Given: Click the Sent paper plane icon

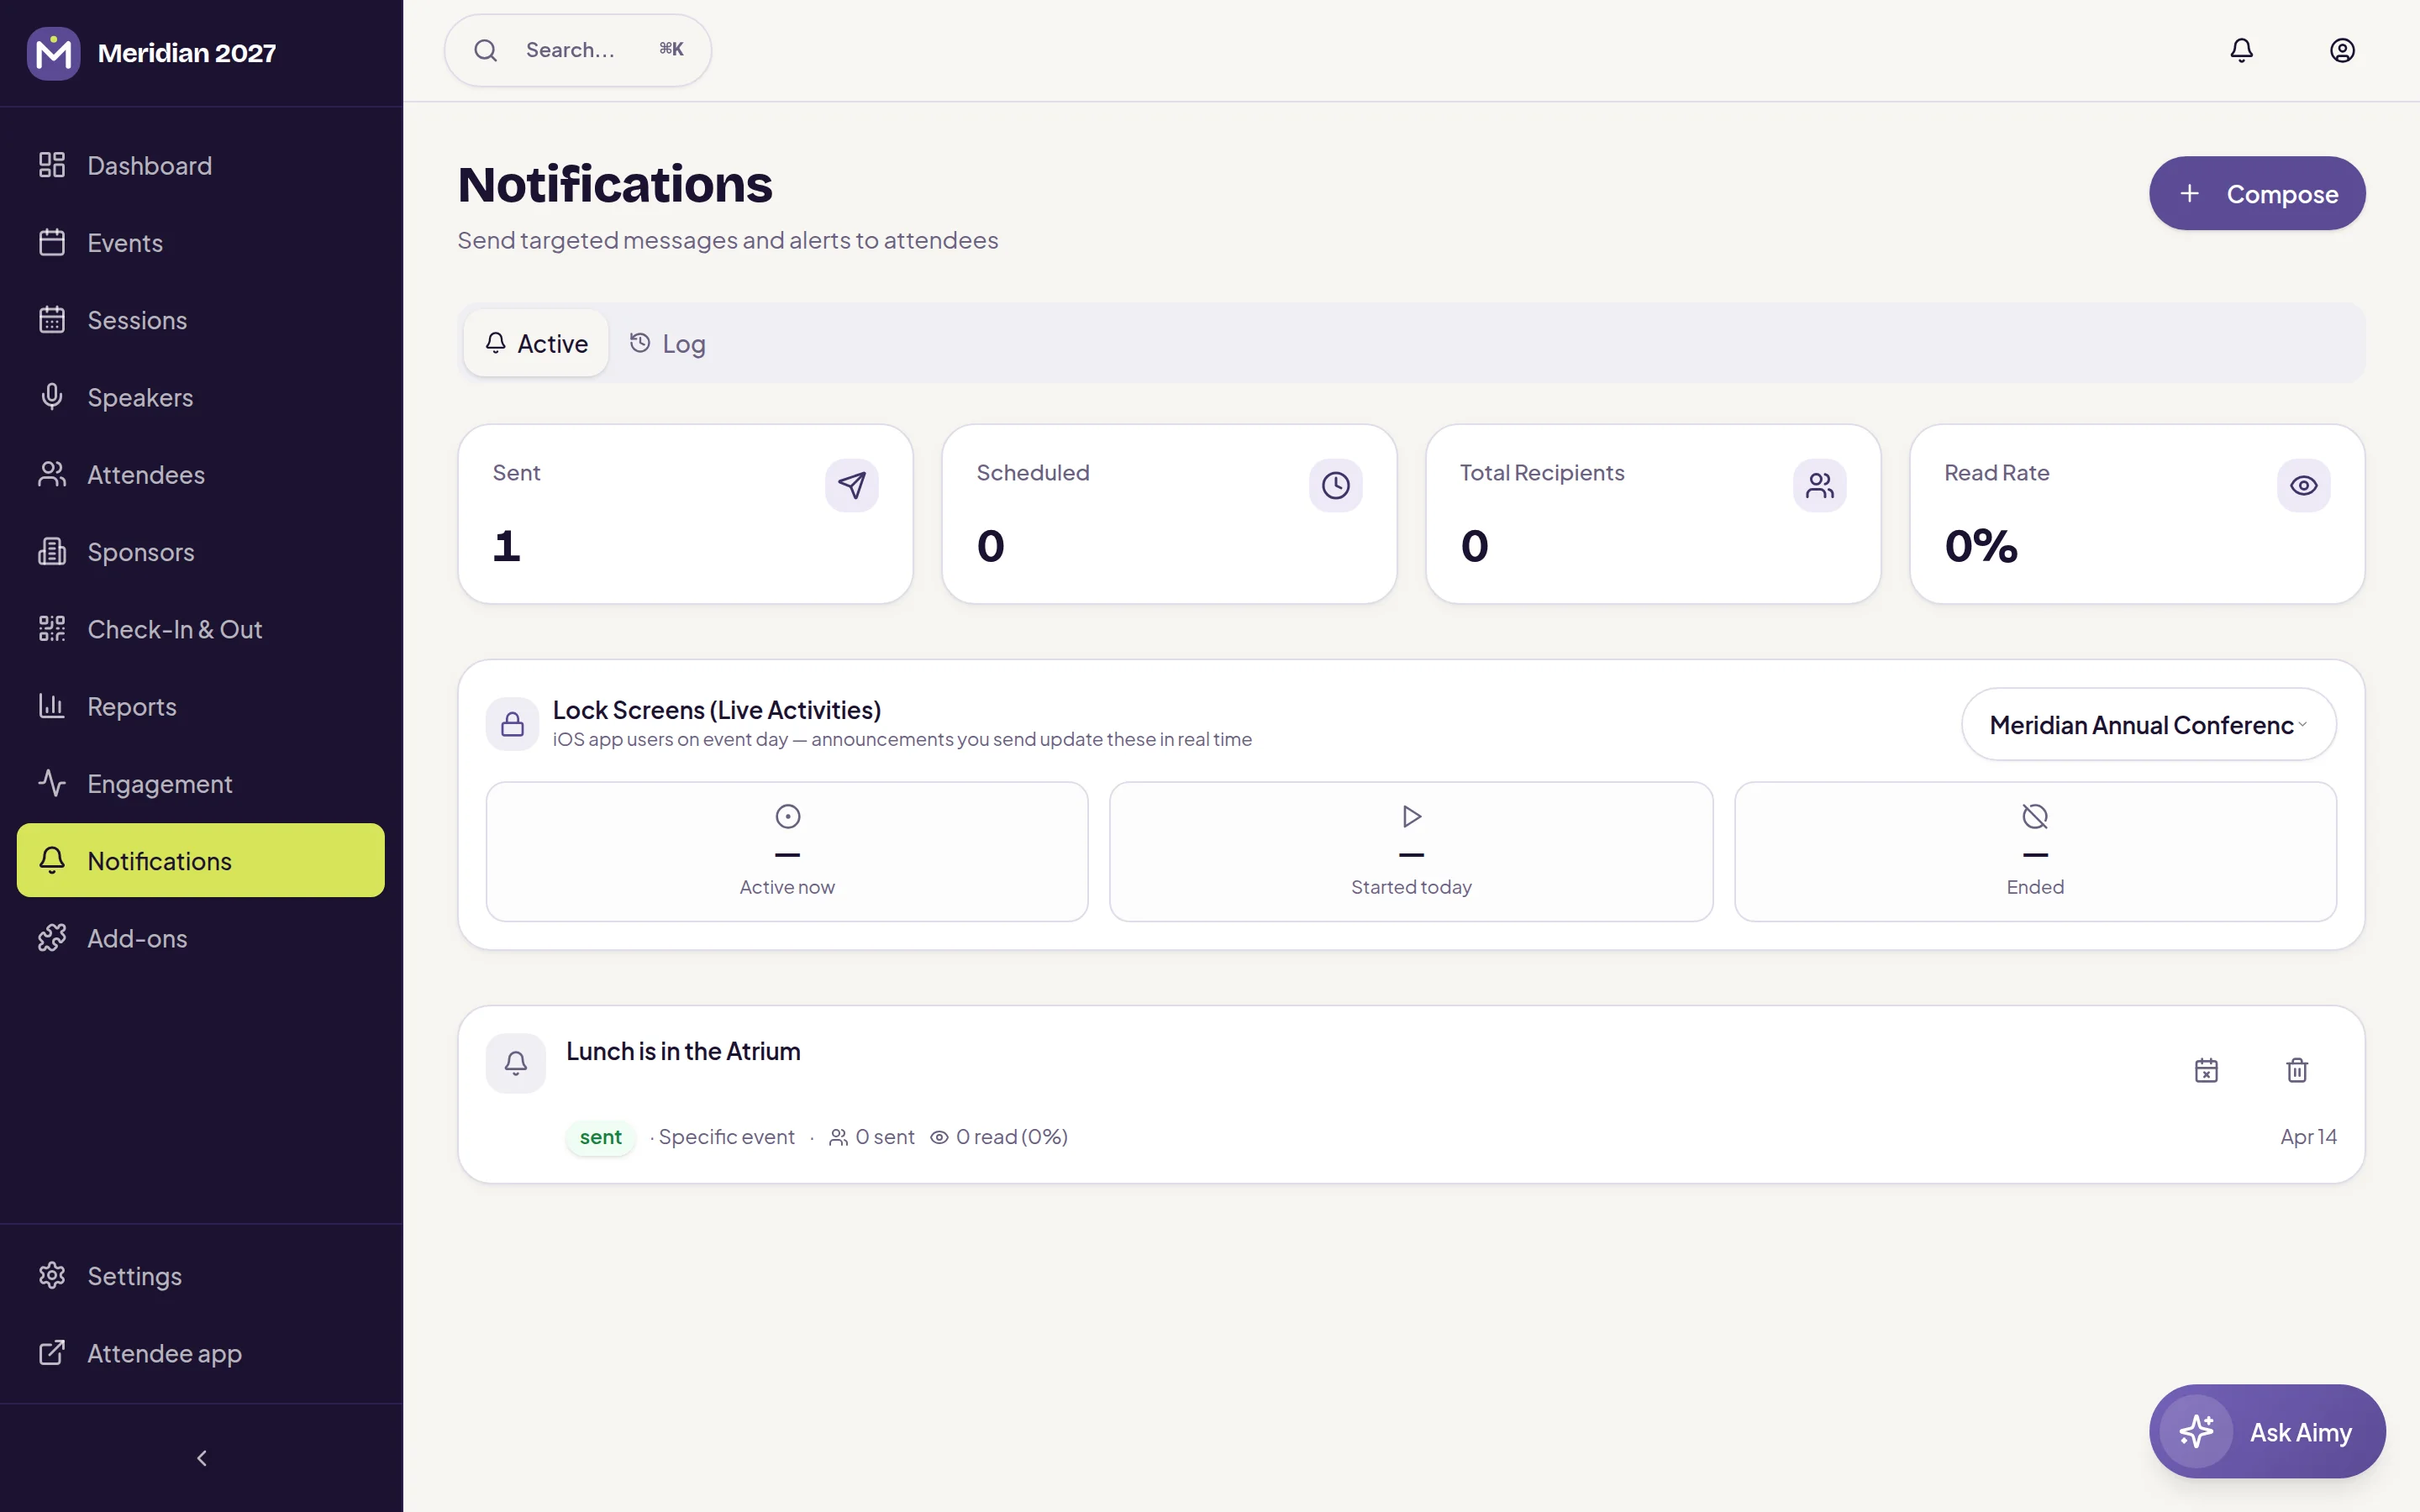Looking at the screenshot, I should pos(851,485).
